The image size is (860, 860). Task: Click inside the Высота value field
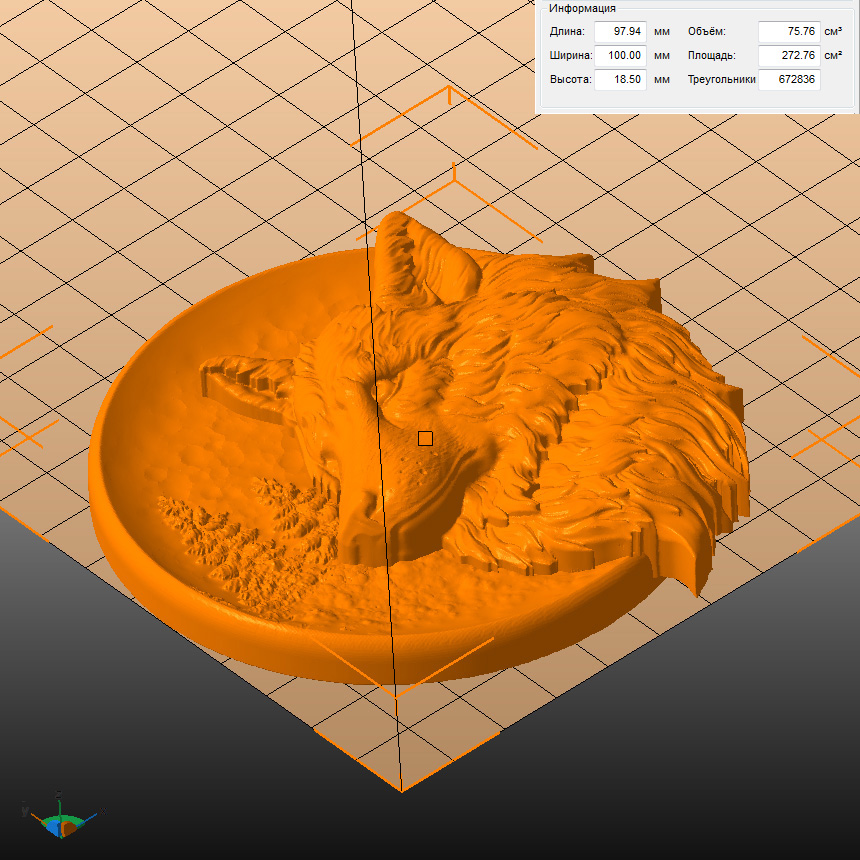pos(620,80)
